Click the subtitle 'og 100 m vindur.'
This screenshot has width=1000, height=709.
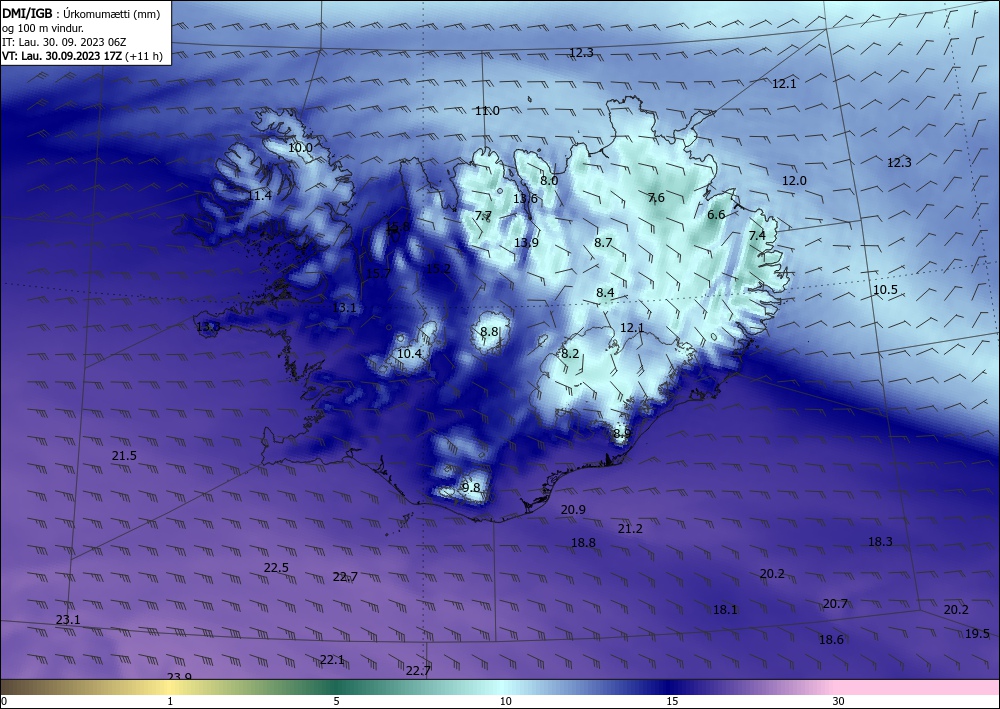pyautogui.click(x=43, y=28)
